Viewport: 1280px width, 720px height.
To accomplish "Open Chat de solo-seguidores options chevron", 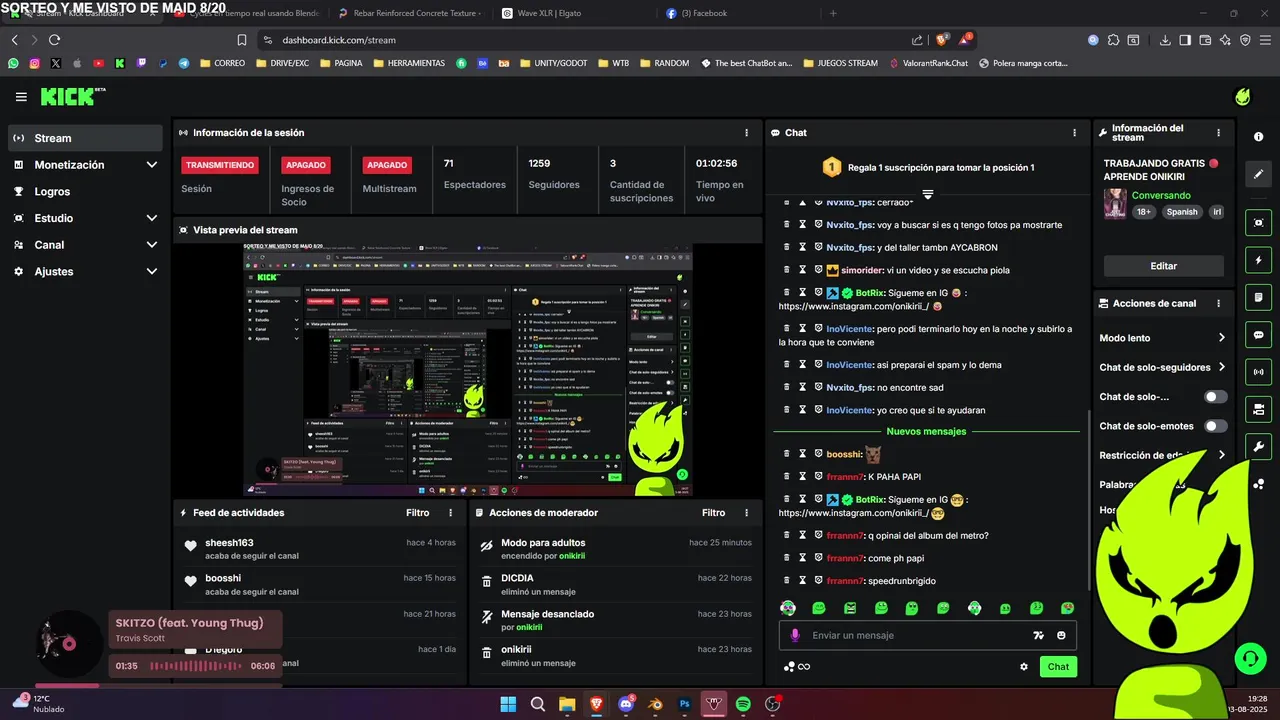I will point(1221,367).
